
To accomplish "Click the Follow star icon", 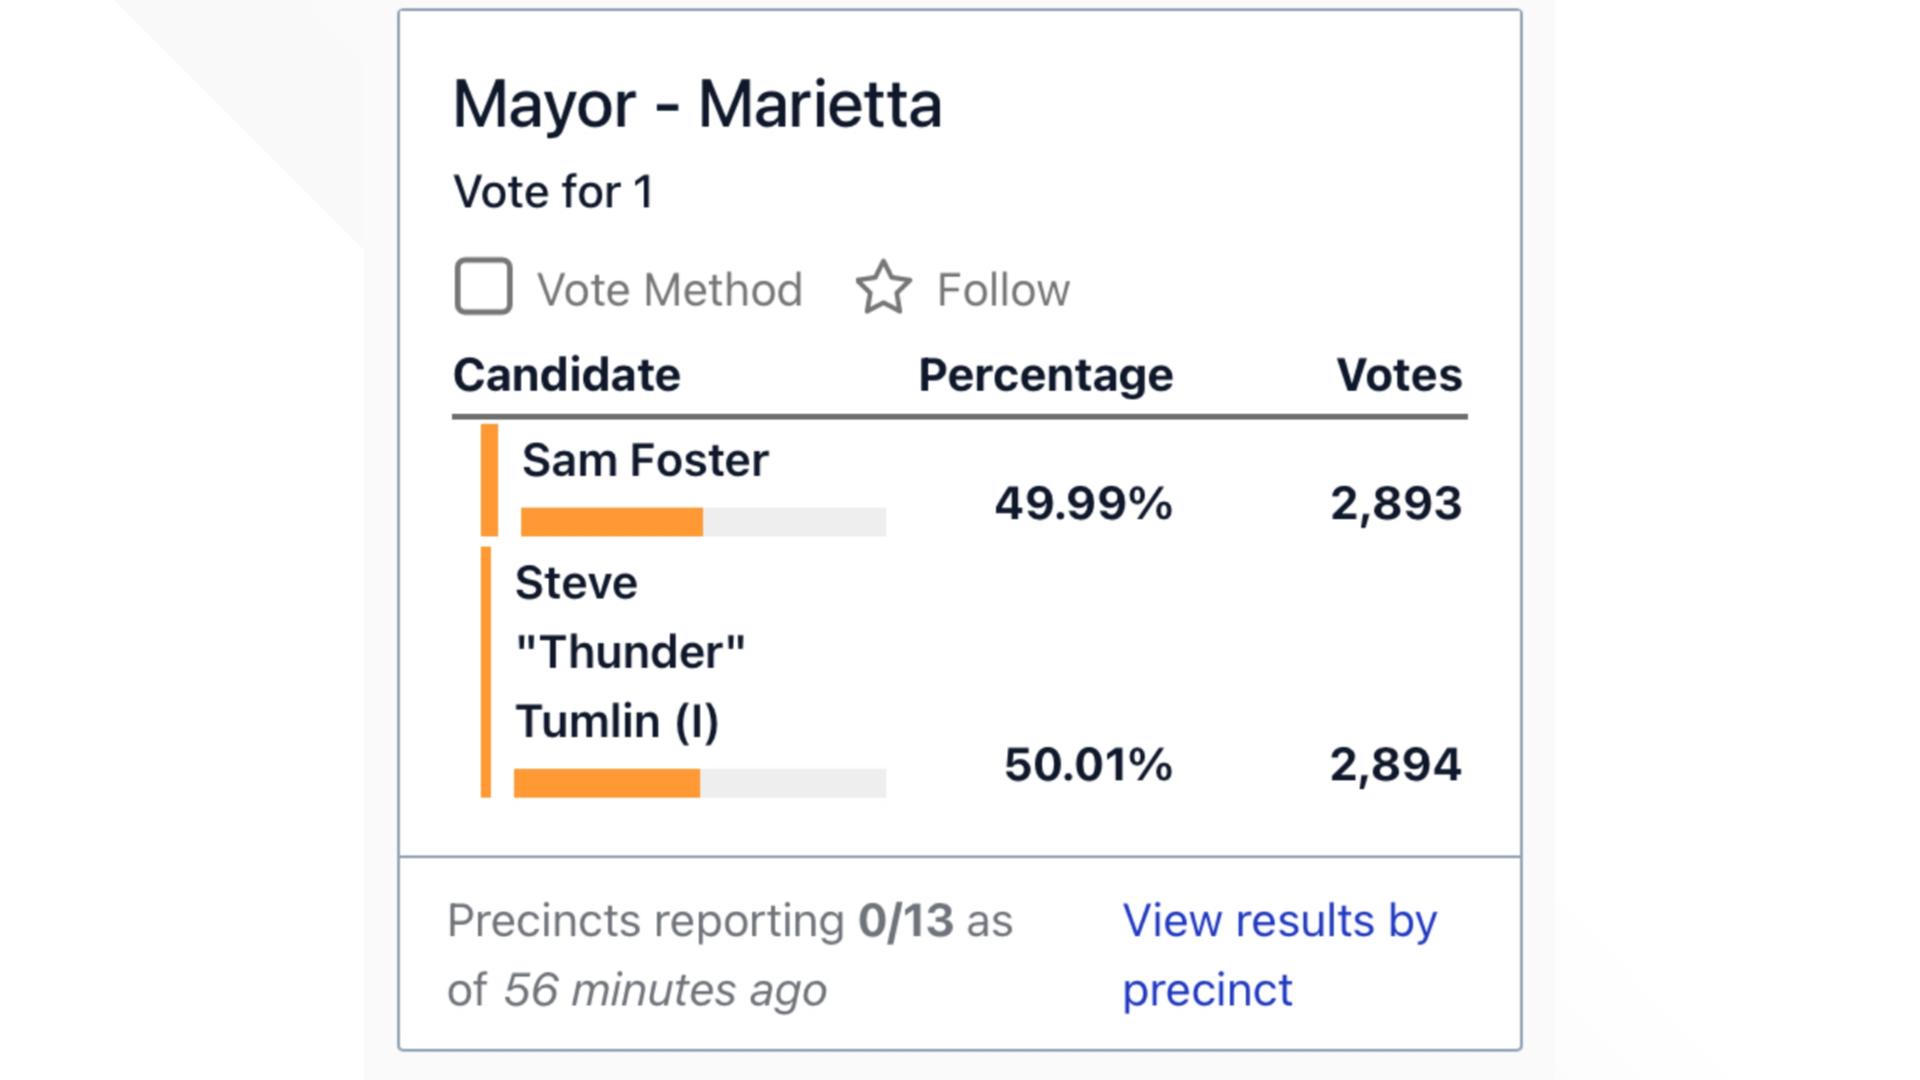I will [883, 288].
